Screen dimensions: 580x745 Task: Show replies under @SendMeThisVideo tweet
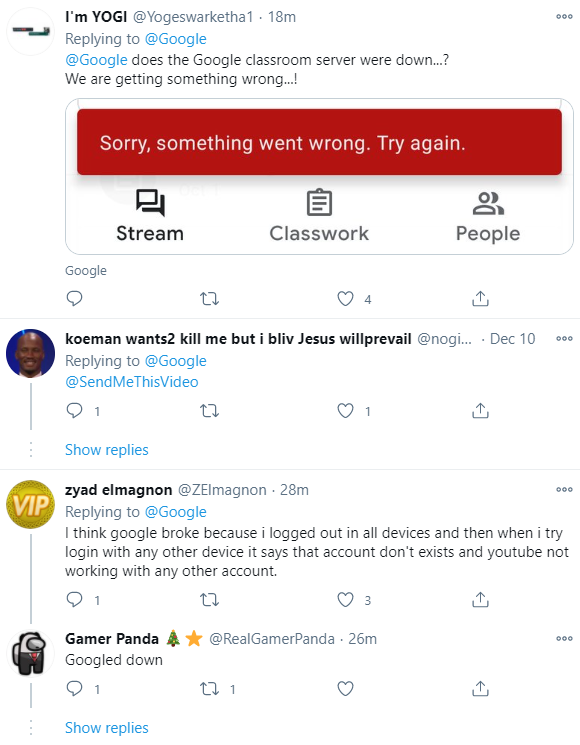pos(107,450)
